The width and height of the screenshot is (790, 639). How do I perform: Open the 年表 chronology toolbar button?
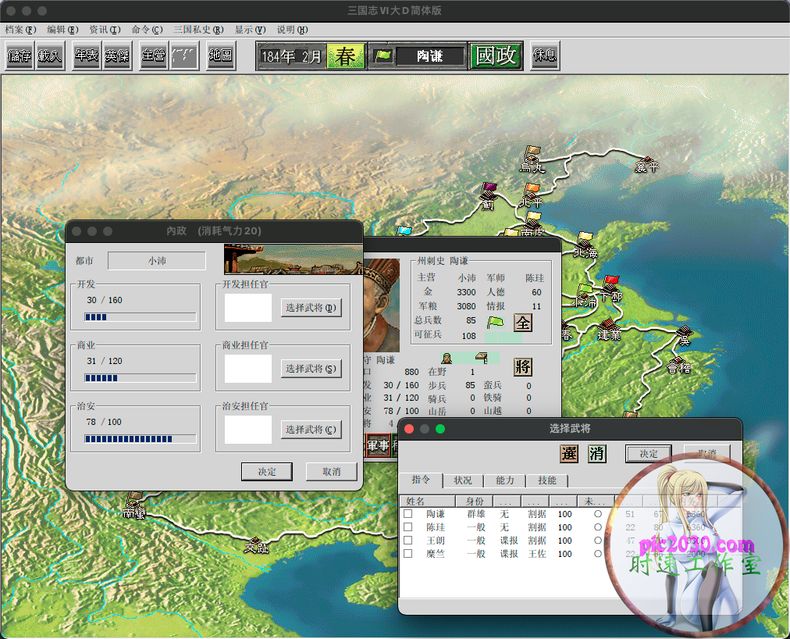pyautogui.click(x=86, y=55)
